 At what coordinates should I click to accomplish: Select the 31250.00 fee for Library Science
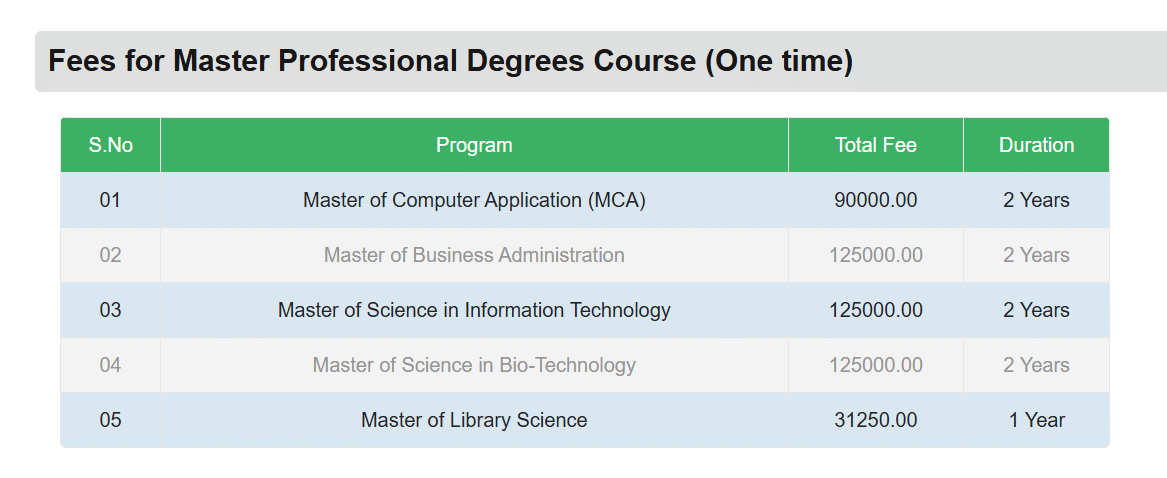tap(876, 420)
